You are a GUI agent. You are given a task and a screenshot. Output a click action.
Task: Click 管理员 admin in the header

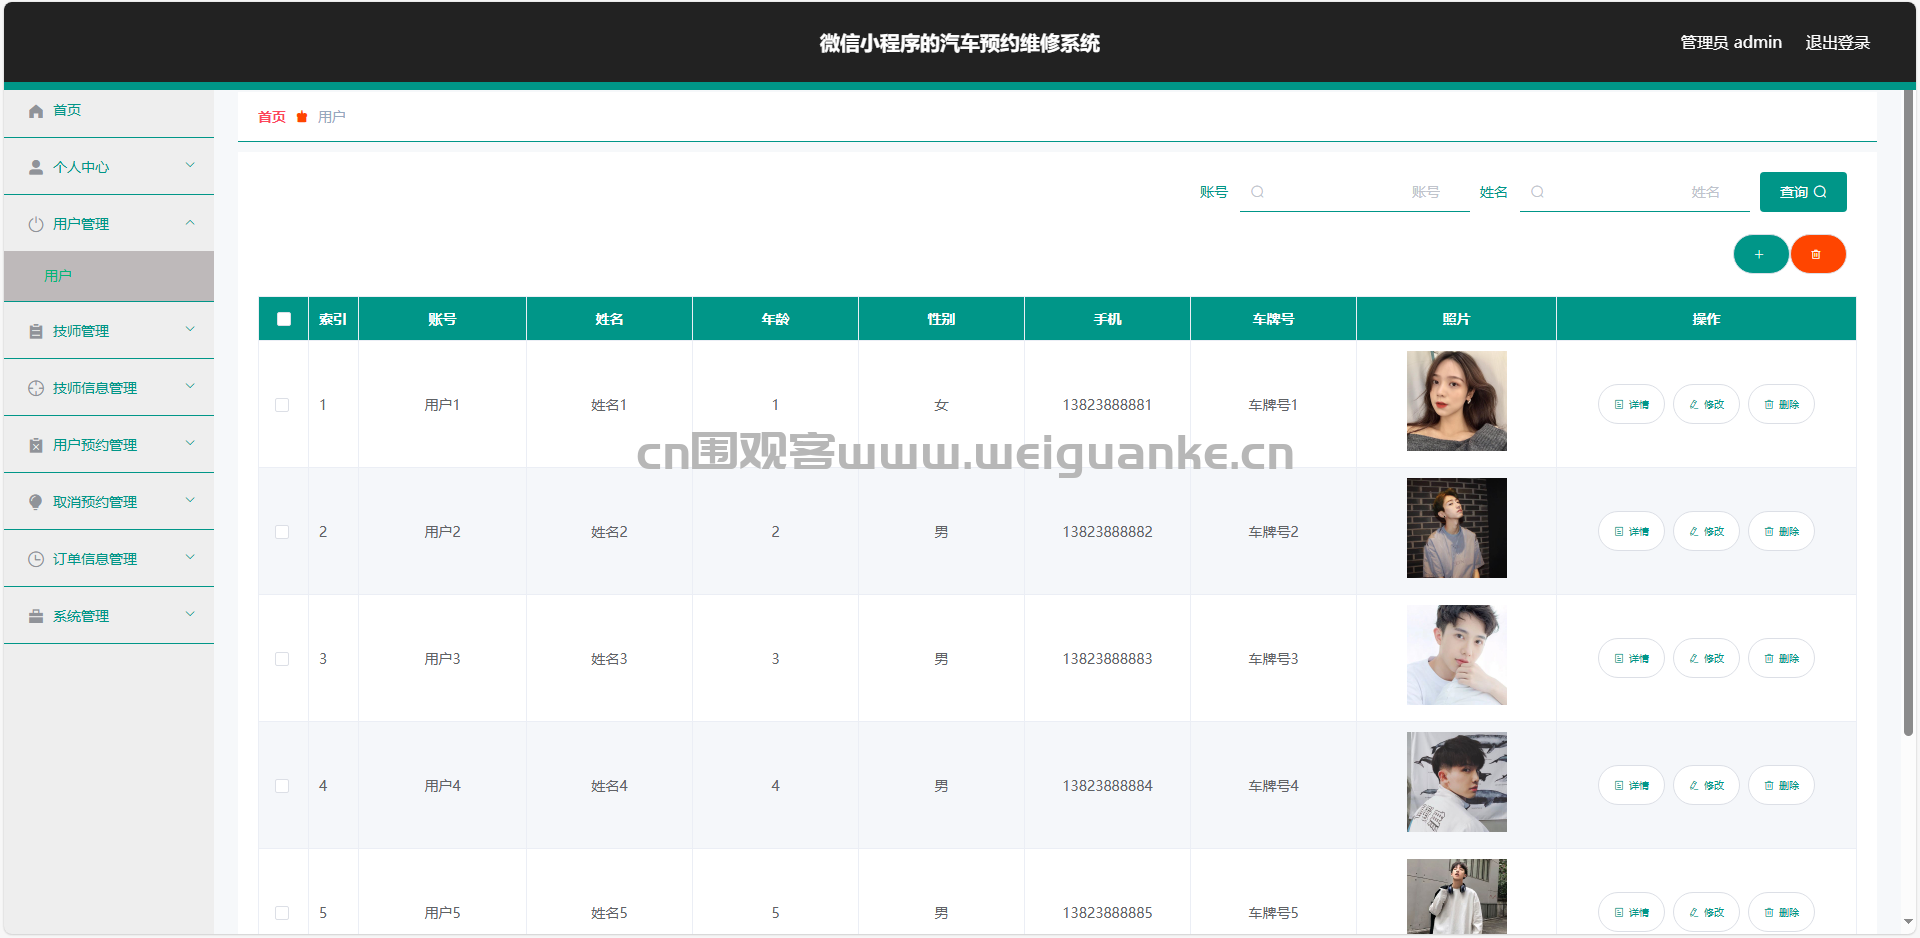(1731, 43)
